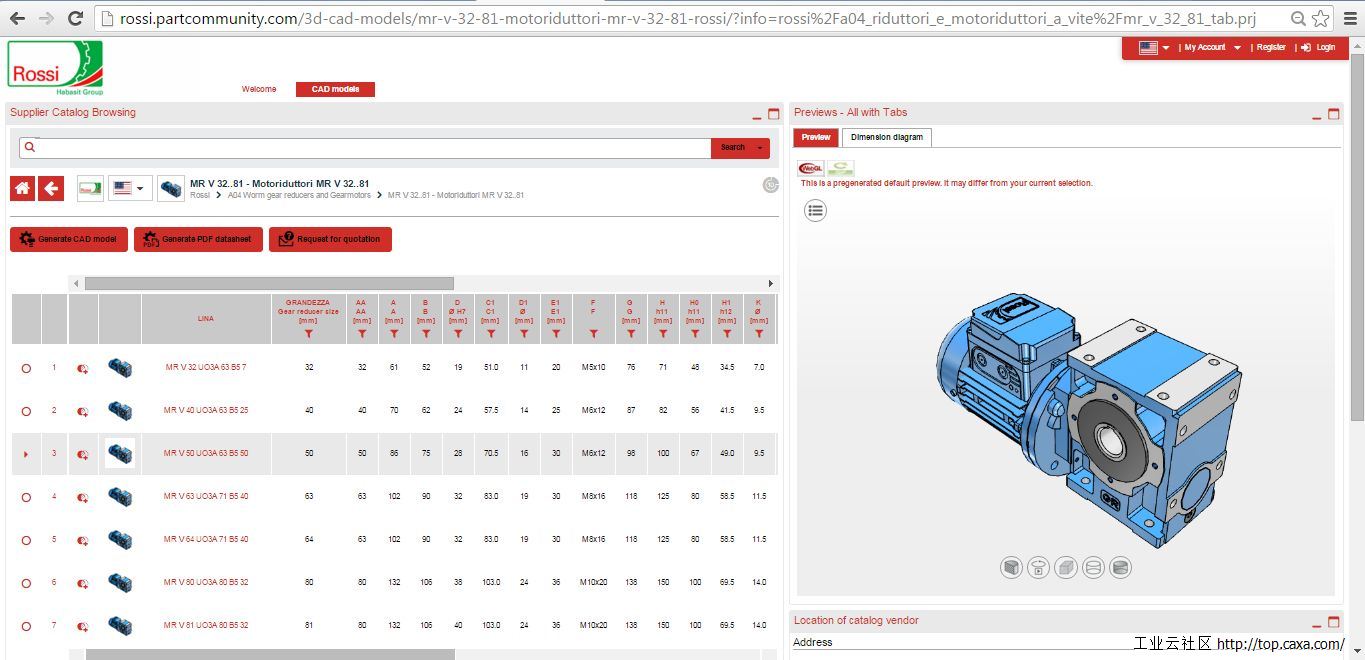Image resolution: width=1365 pixels, height=660 pixels.
Task: Click the Rossi catalog logo thumbnail beside the flag
Action: point(90,188)
